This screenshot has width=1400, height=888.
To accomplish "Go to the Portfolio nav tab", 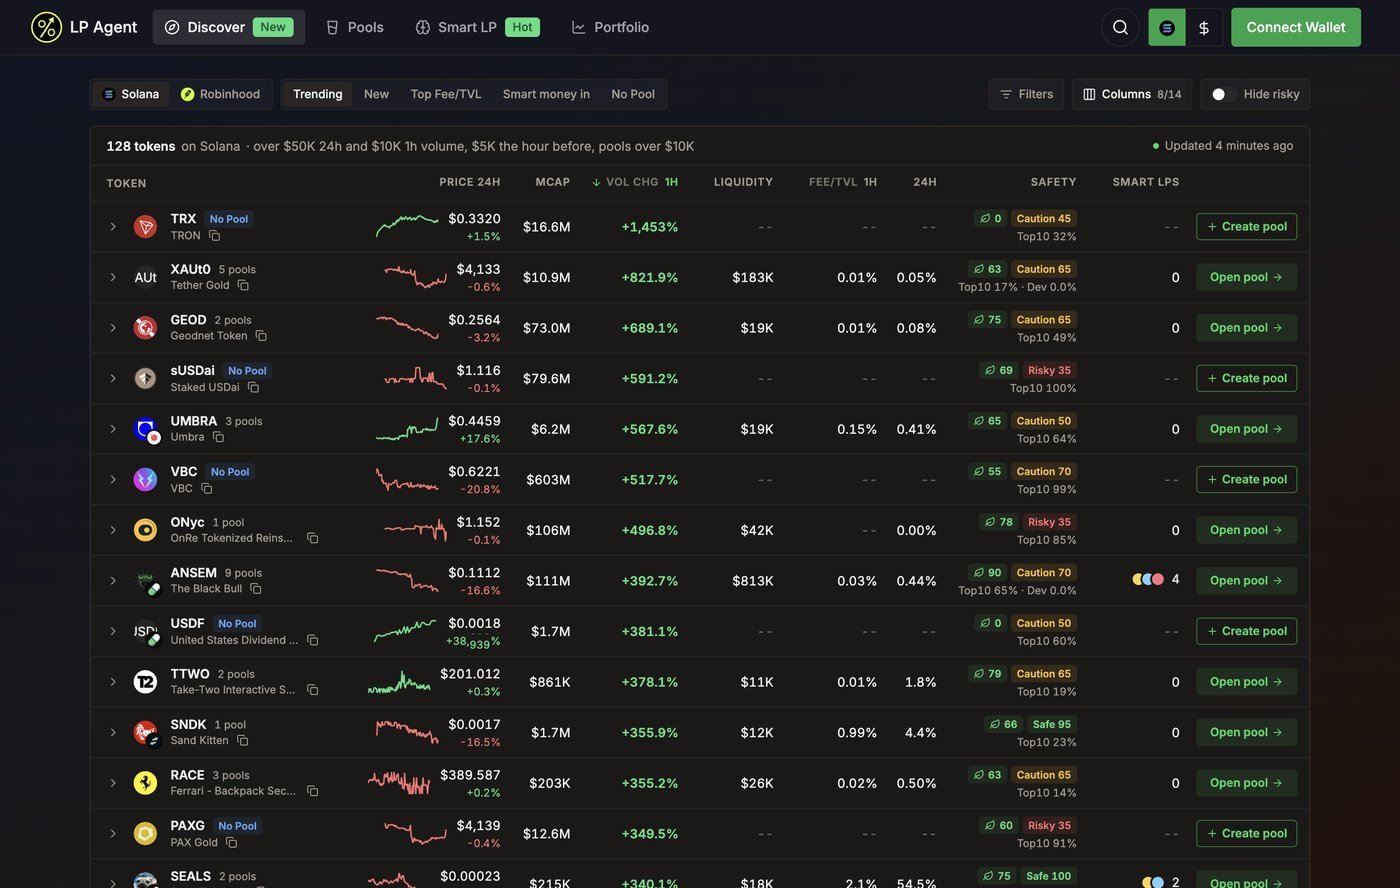I will click(610, 27).
